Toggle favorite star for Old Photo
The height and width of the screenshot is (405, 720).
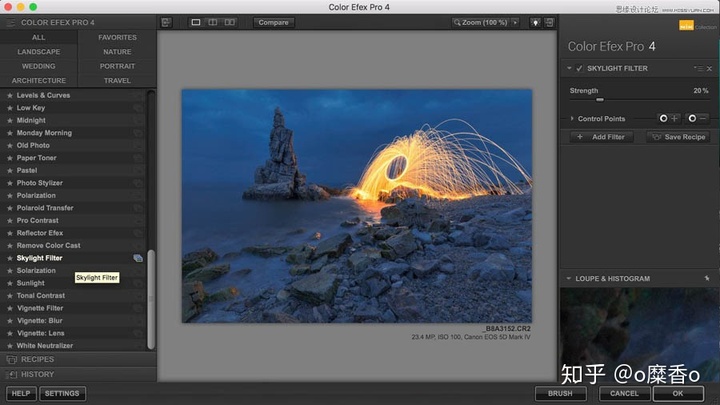click(10, 146)
